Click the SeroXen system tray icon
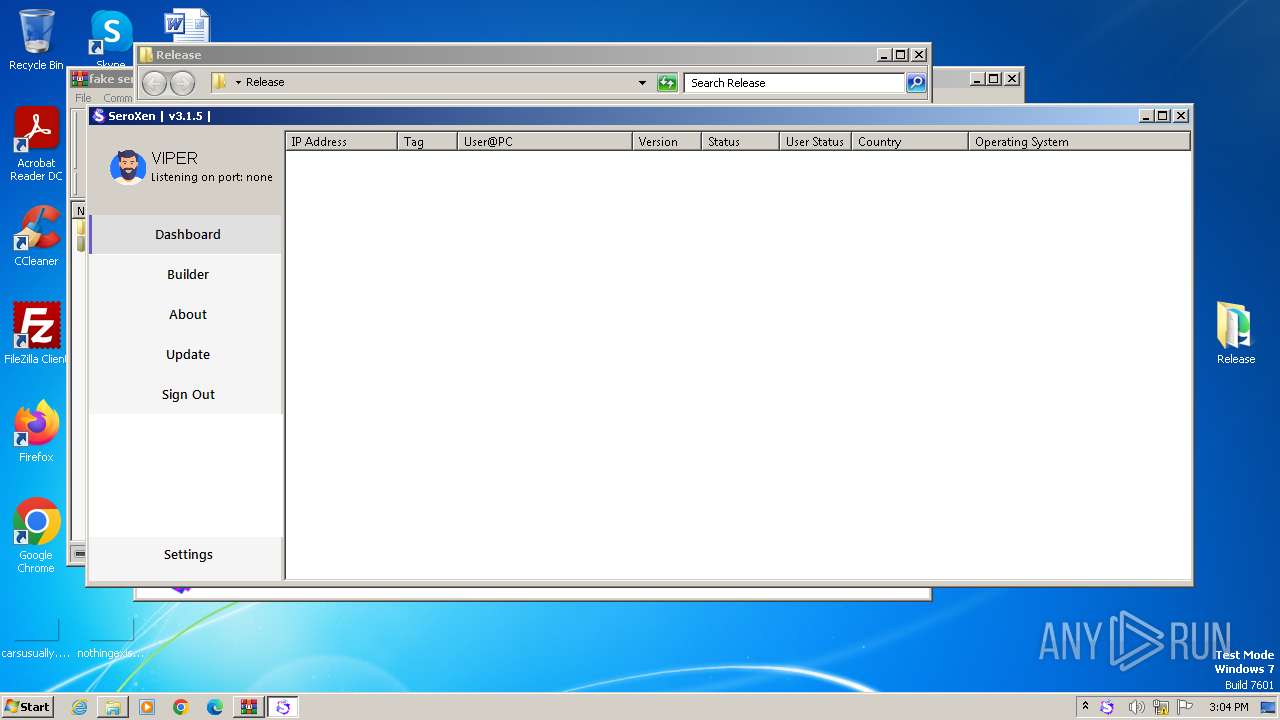 tap(1107, 707)
